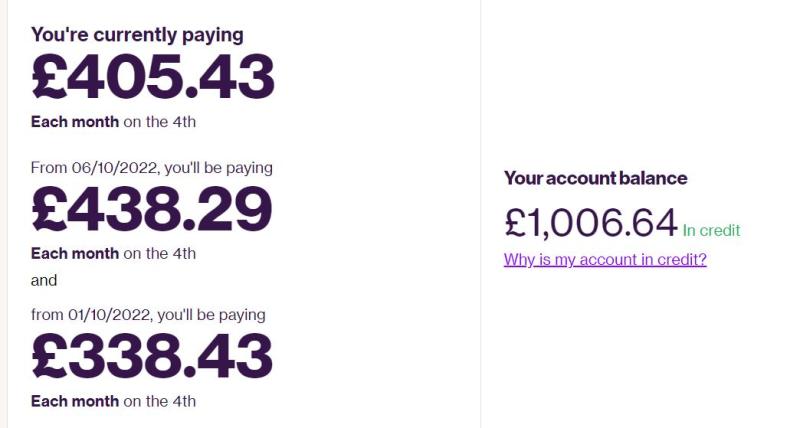
Task: Click the word 'and' between payment sections
Action: point(44,281)
